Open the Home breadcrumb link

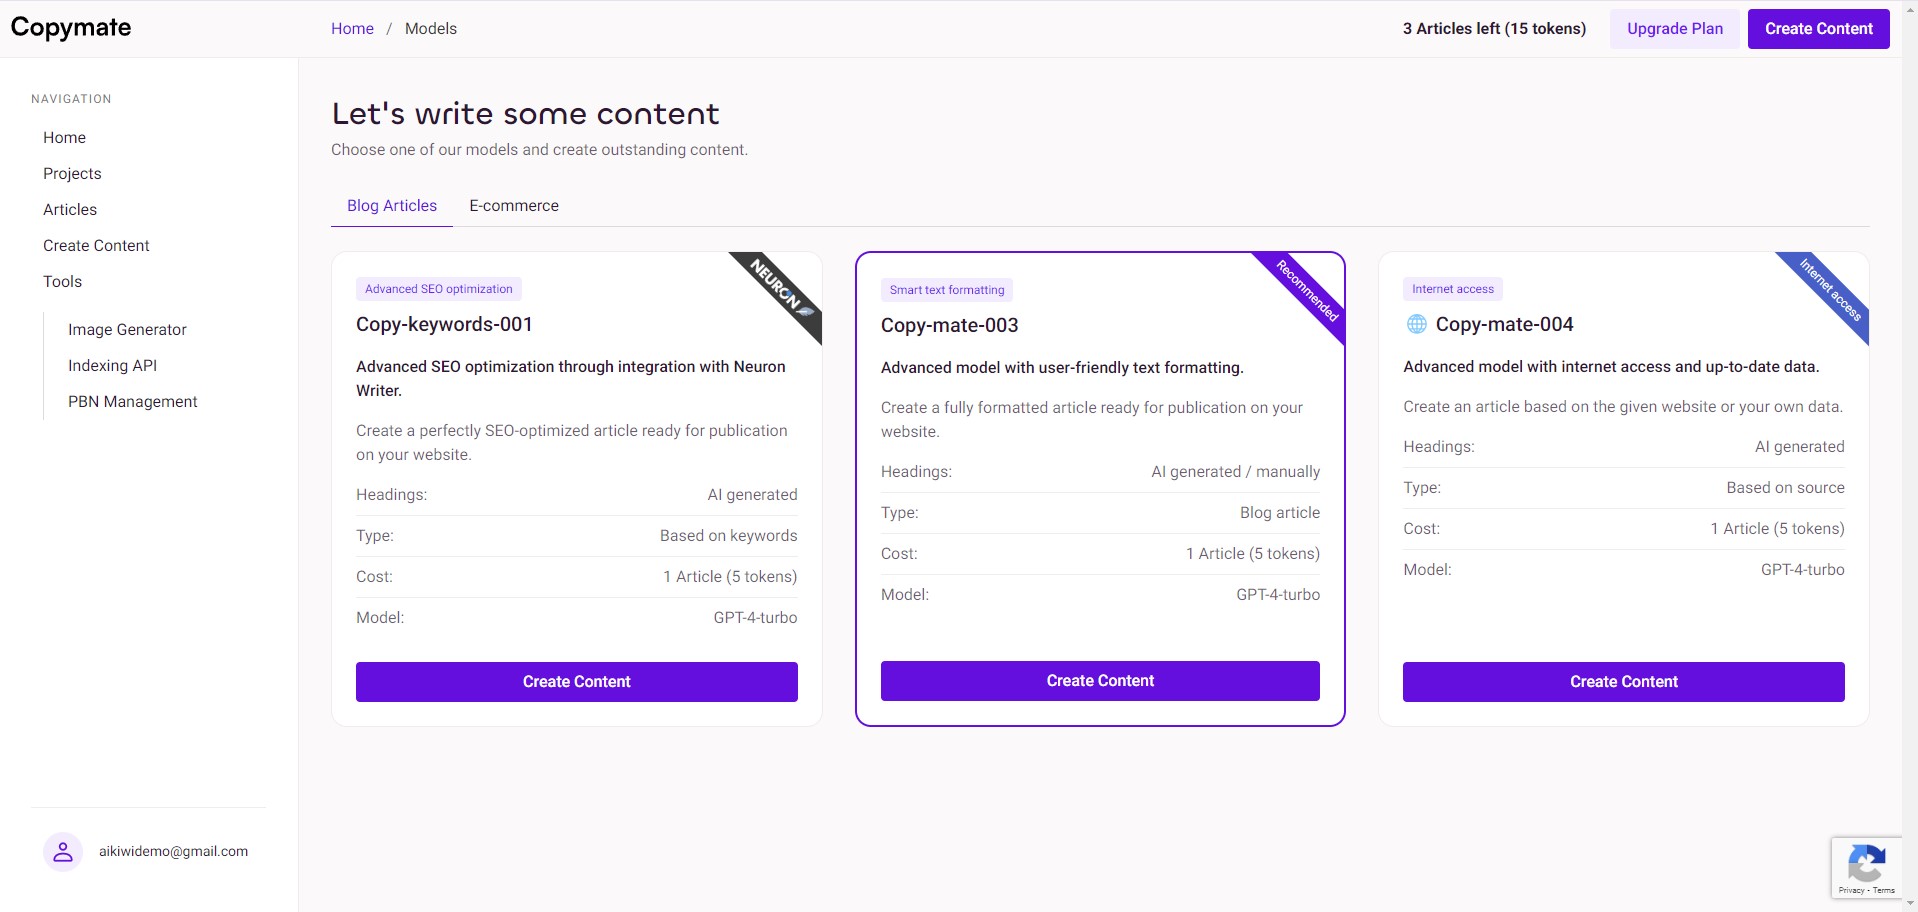[x=352, y=29]
